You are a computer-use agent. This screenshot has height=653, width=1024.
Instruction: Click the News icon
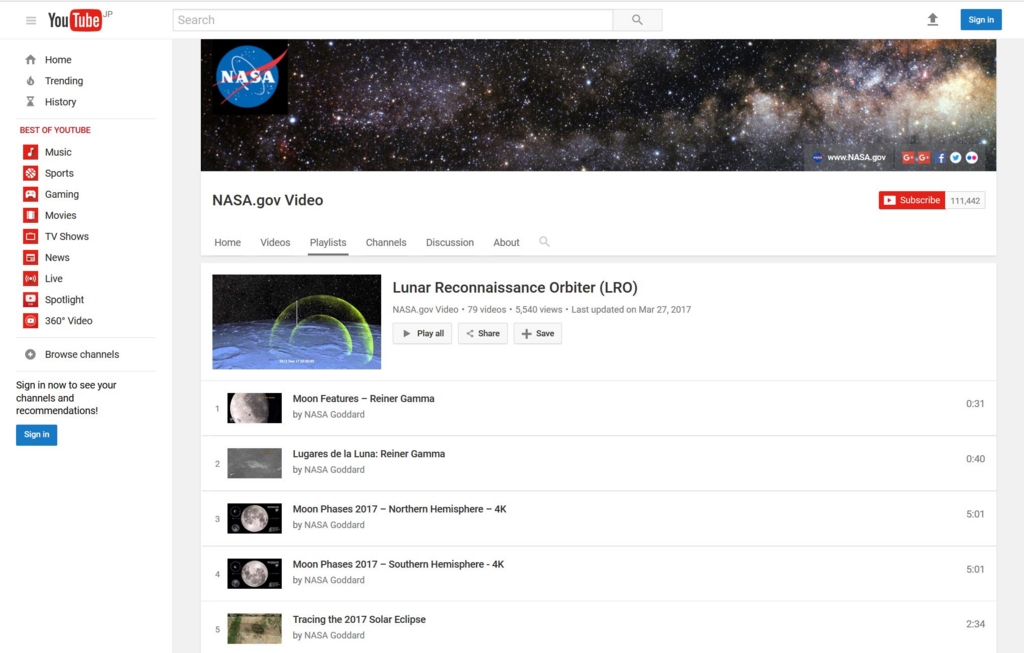tap(31, 257)
